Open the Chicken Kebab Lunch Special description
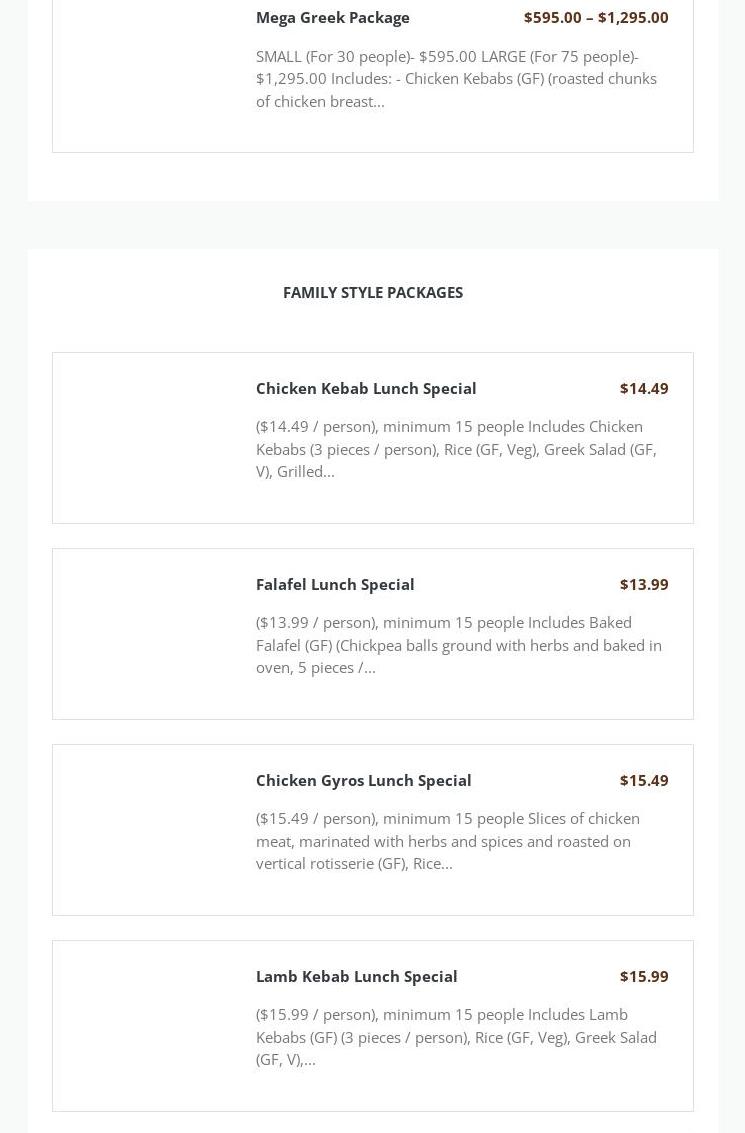The image size is (745, 1133). click(x=458, y=449)
